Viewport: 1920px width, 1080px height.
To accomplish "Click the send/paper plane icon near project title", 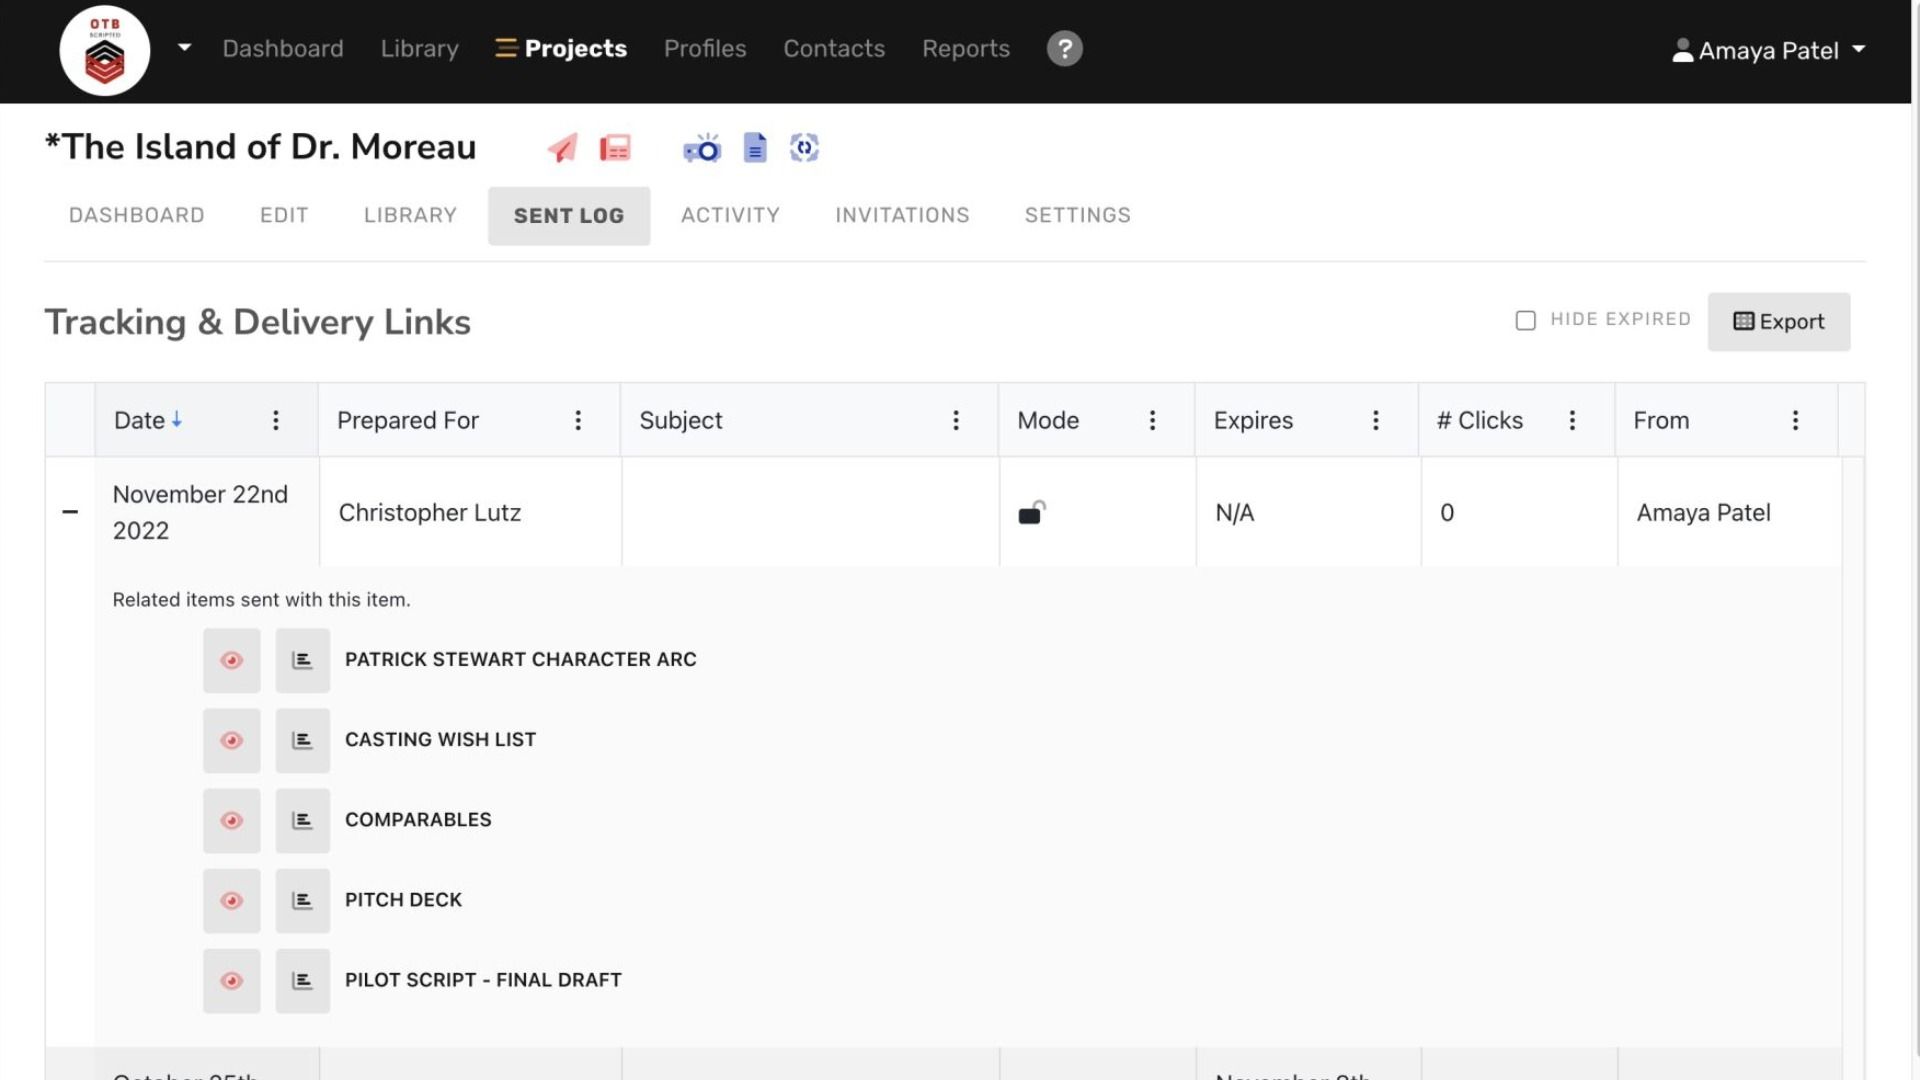I will coord(563,147).
